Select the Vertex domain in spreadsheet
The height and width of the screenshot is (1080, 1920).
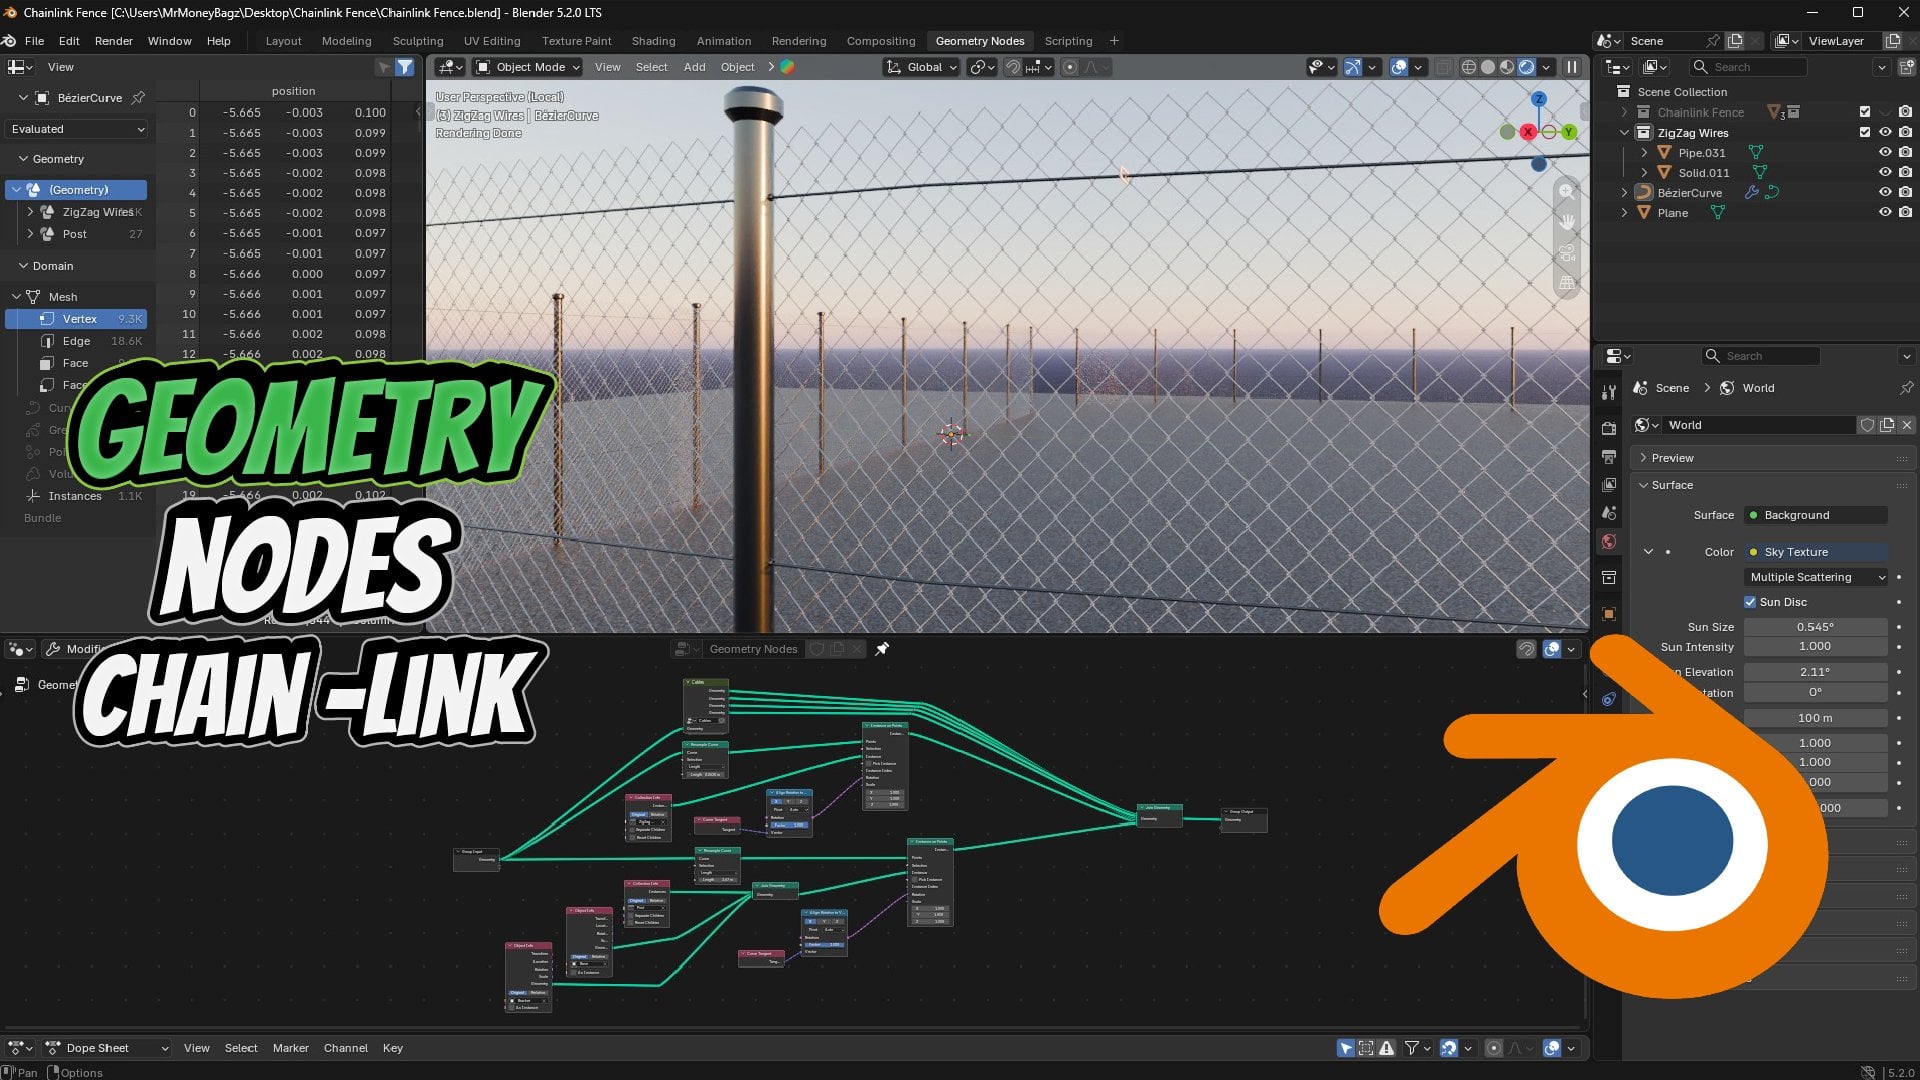[x=77, y=319]
